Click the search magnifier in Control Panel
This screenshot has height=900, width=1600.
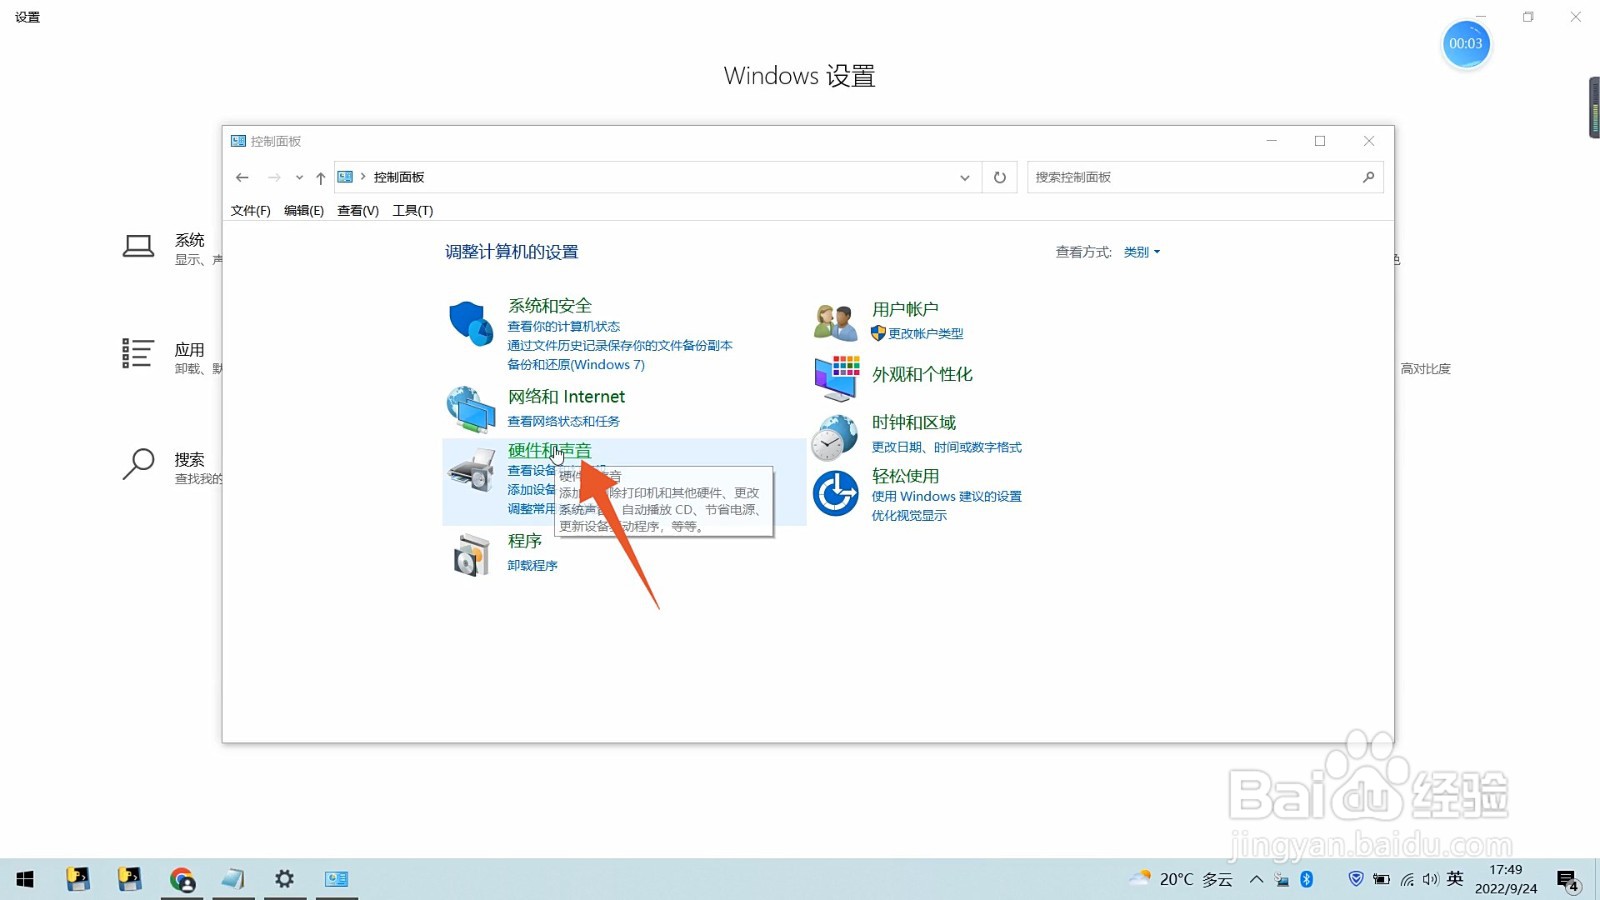(1368, 177)
